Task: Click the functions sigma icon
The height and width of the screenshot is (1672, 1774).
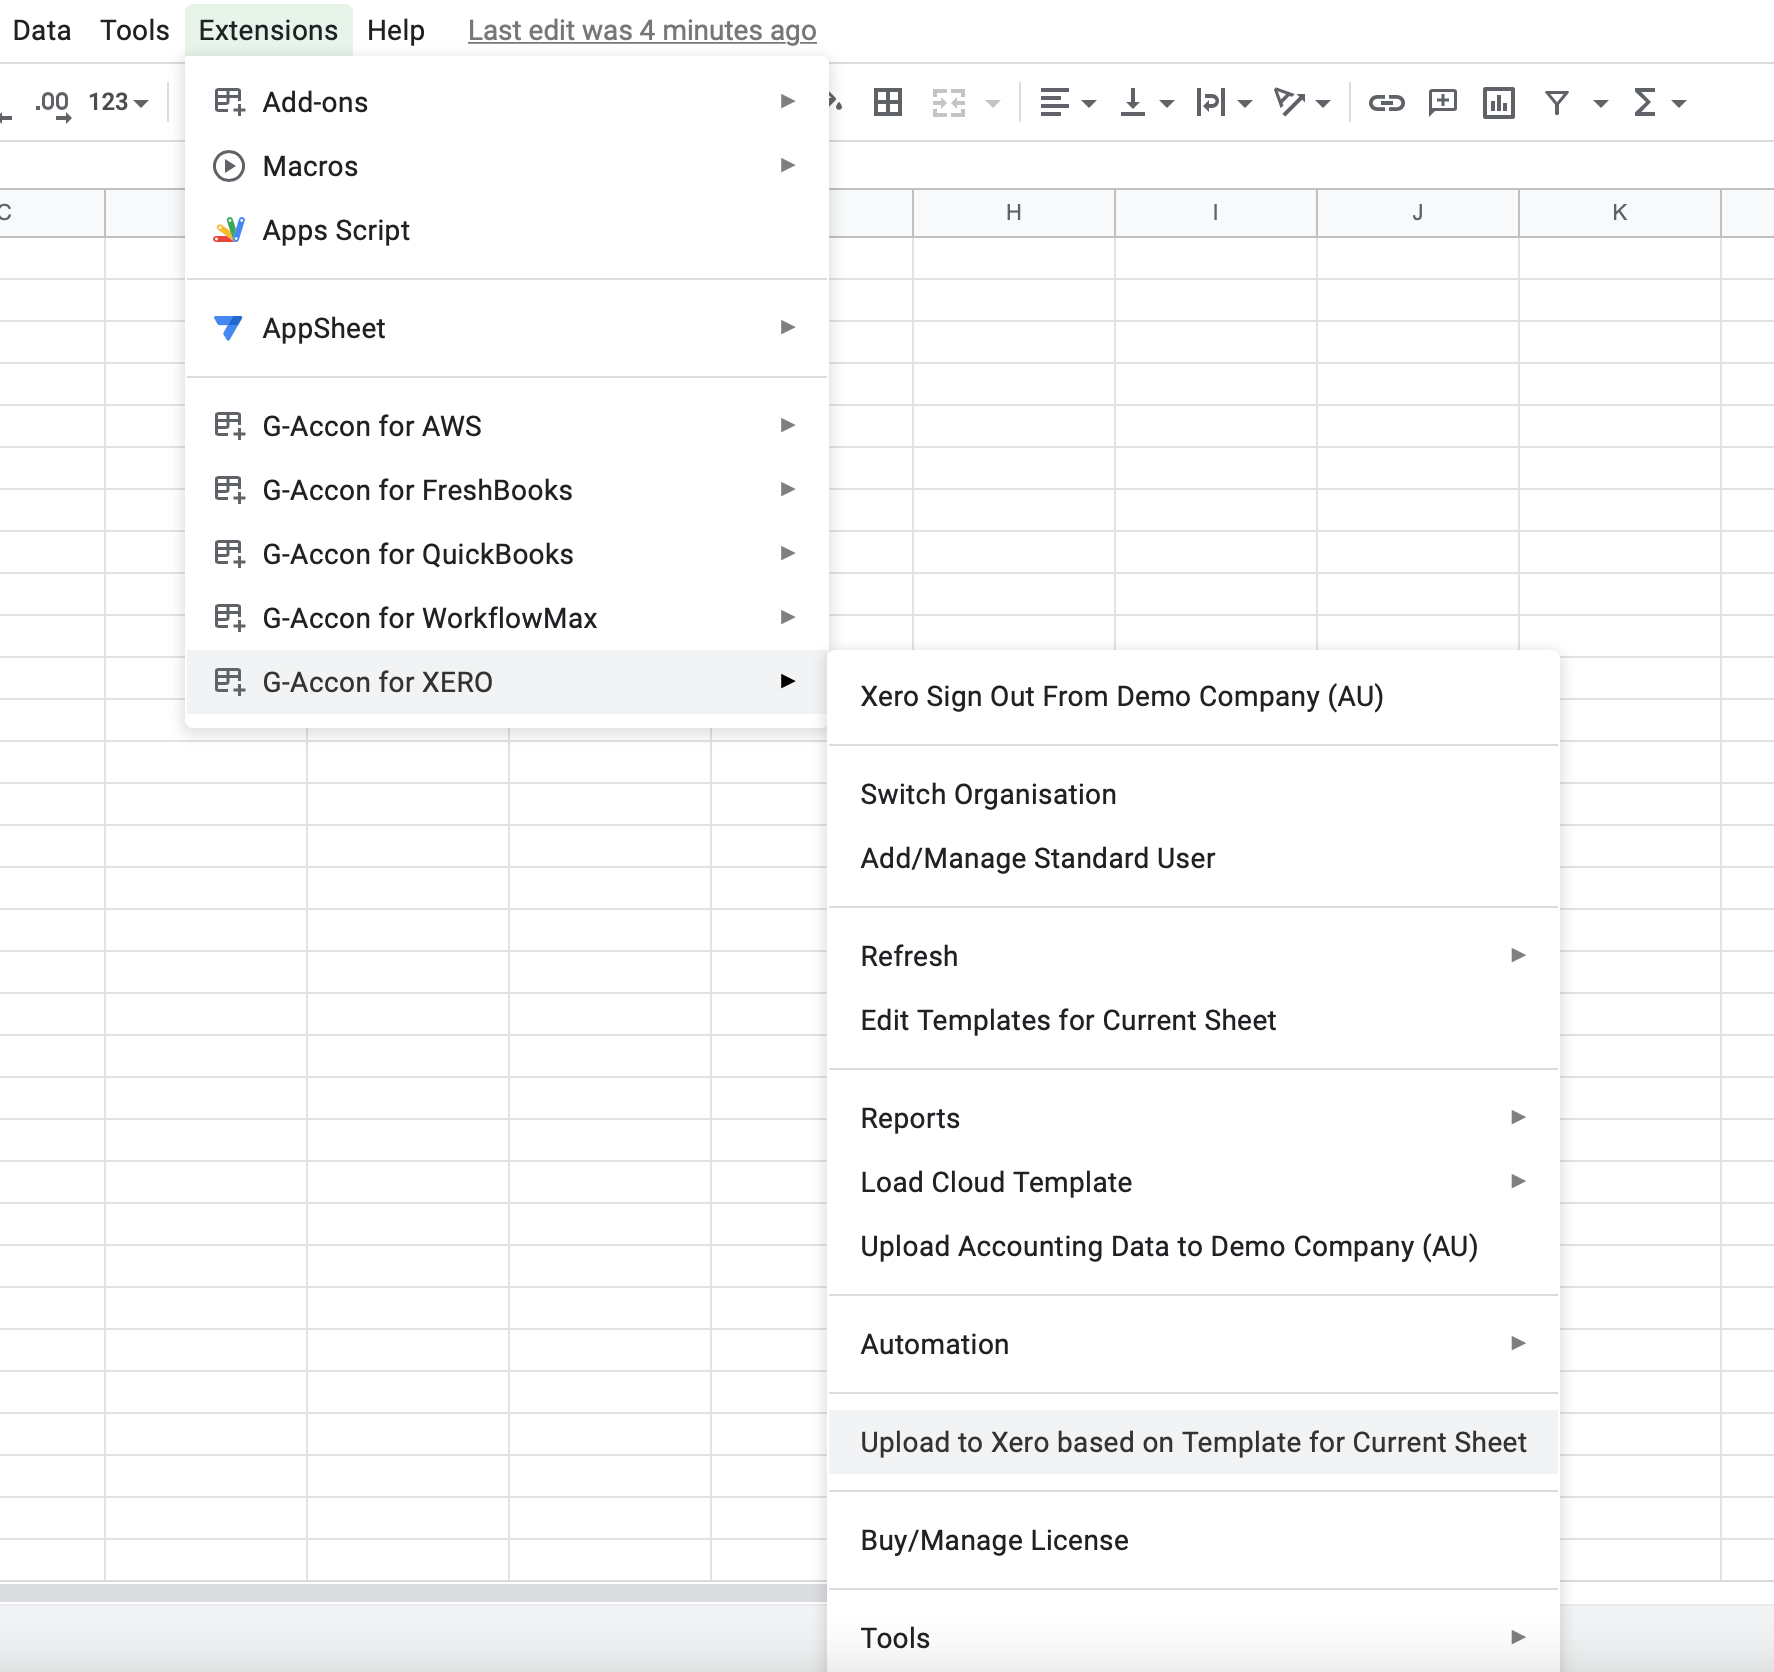Action: pyautogui.click(x=1644, y=102)
